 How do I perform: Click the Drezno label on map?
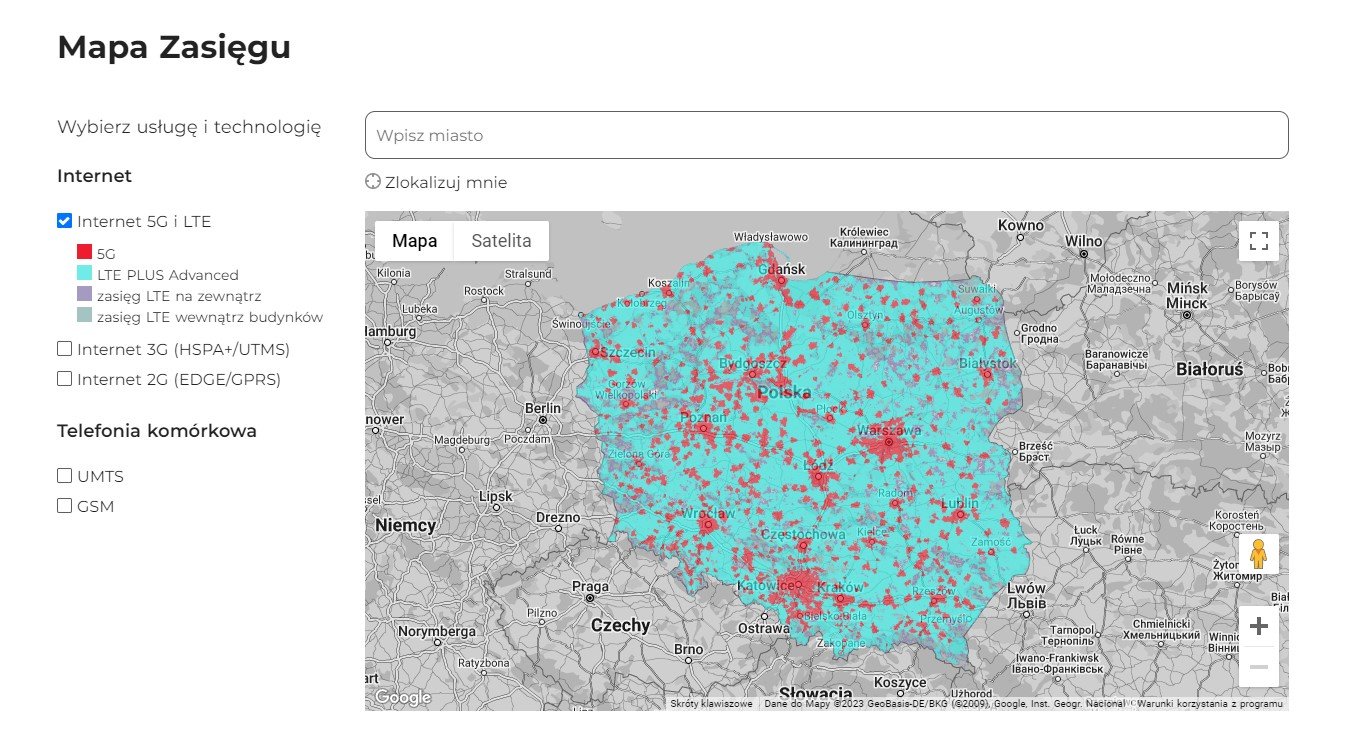pos(557,517)
